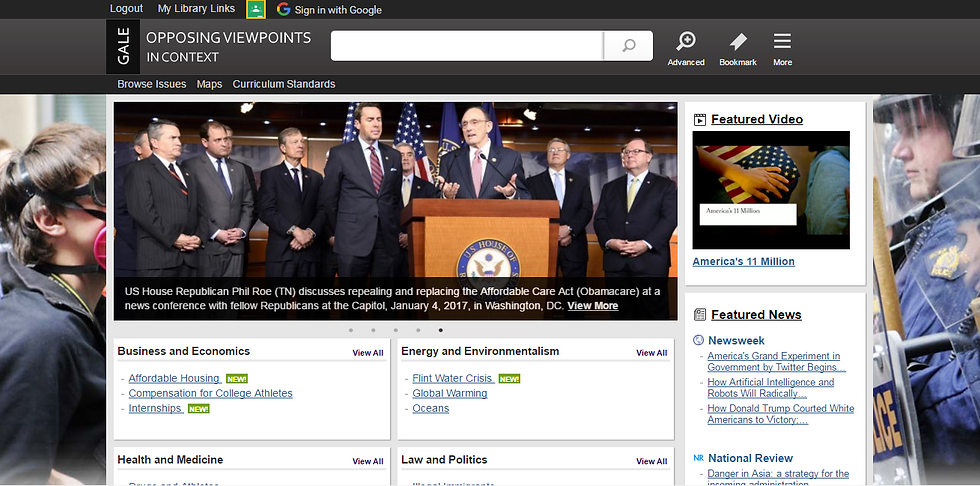Click the Featured Video heading link
The width and height of the screenshot is (980, 486).
pos(757,119)
